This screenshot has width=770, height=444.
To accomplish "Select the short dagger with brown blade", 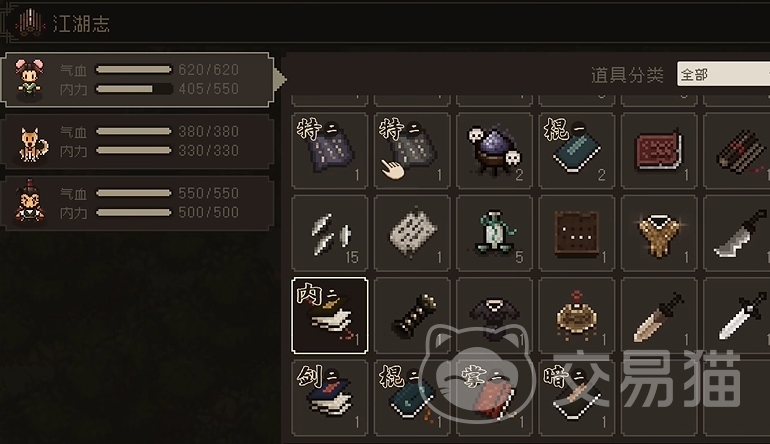I will (659, 315).
